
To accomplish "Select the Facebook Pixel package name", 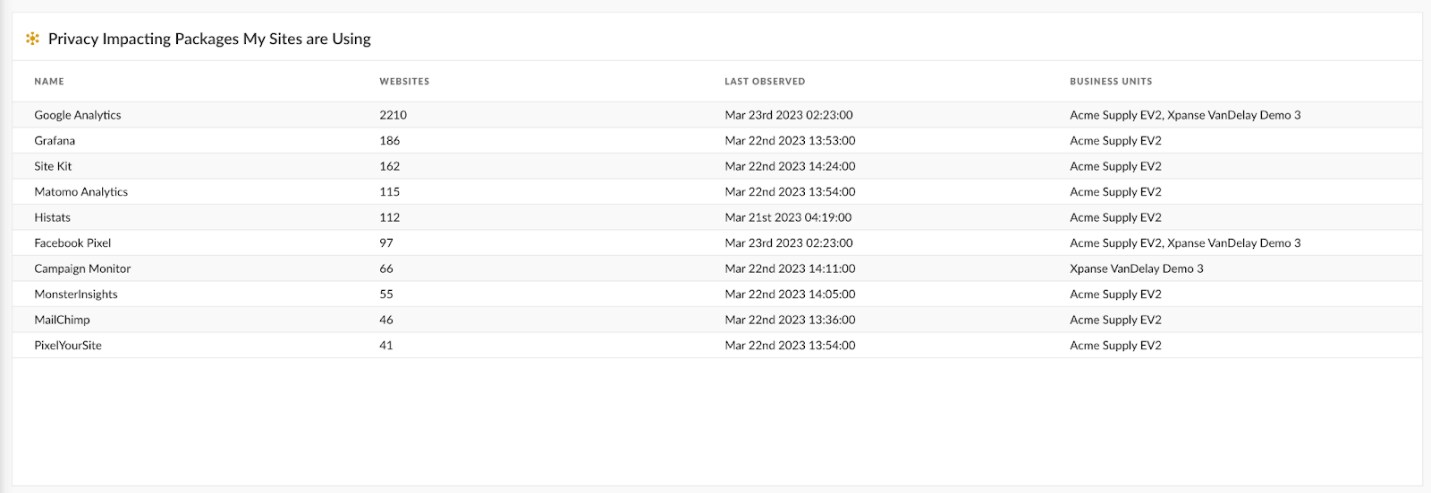I will [73, 243].
